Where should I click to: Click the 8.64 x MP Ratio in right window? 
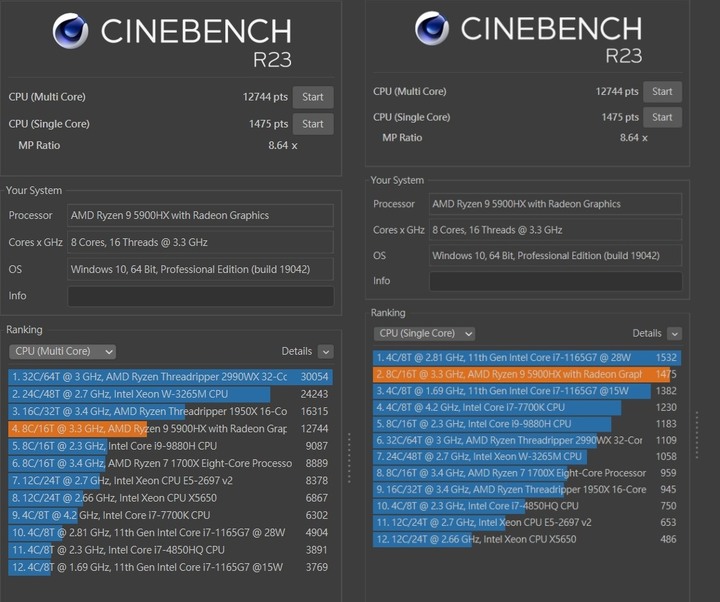(634, 138)
